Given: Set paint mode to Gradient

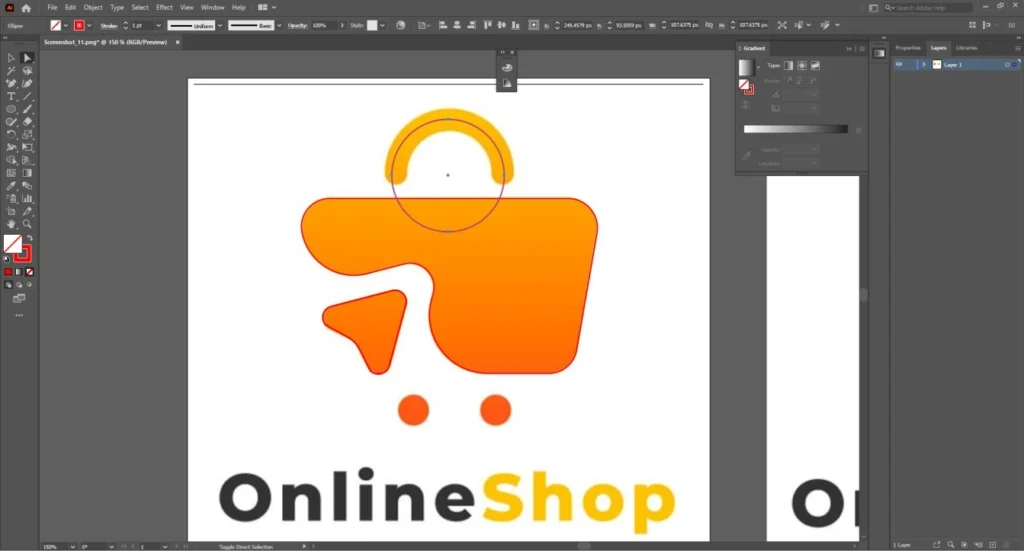Looking at the screenshot, I should [x=19, y=272].
